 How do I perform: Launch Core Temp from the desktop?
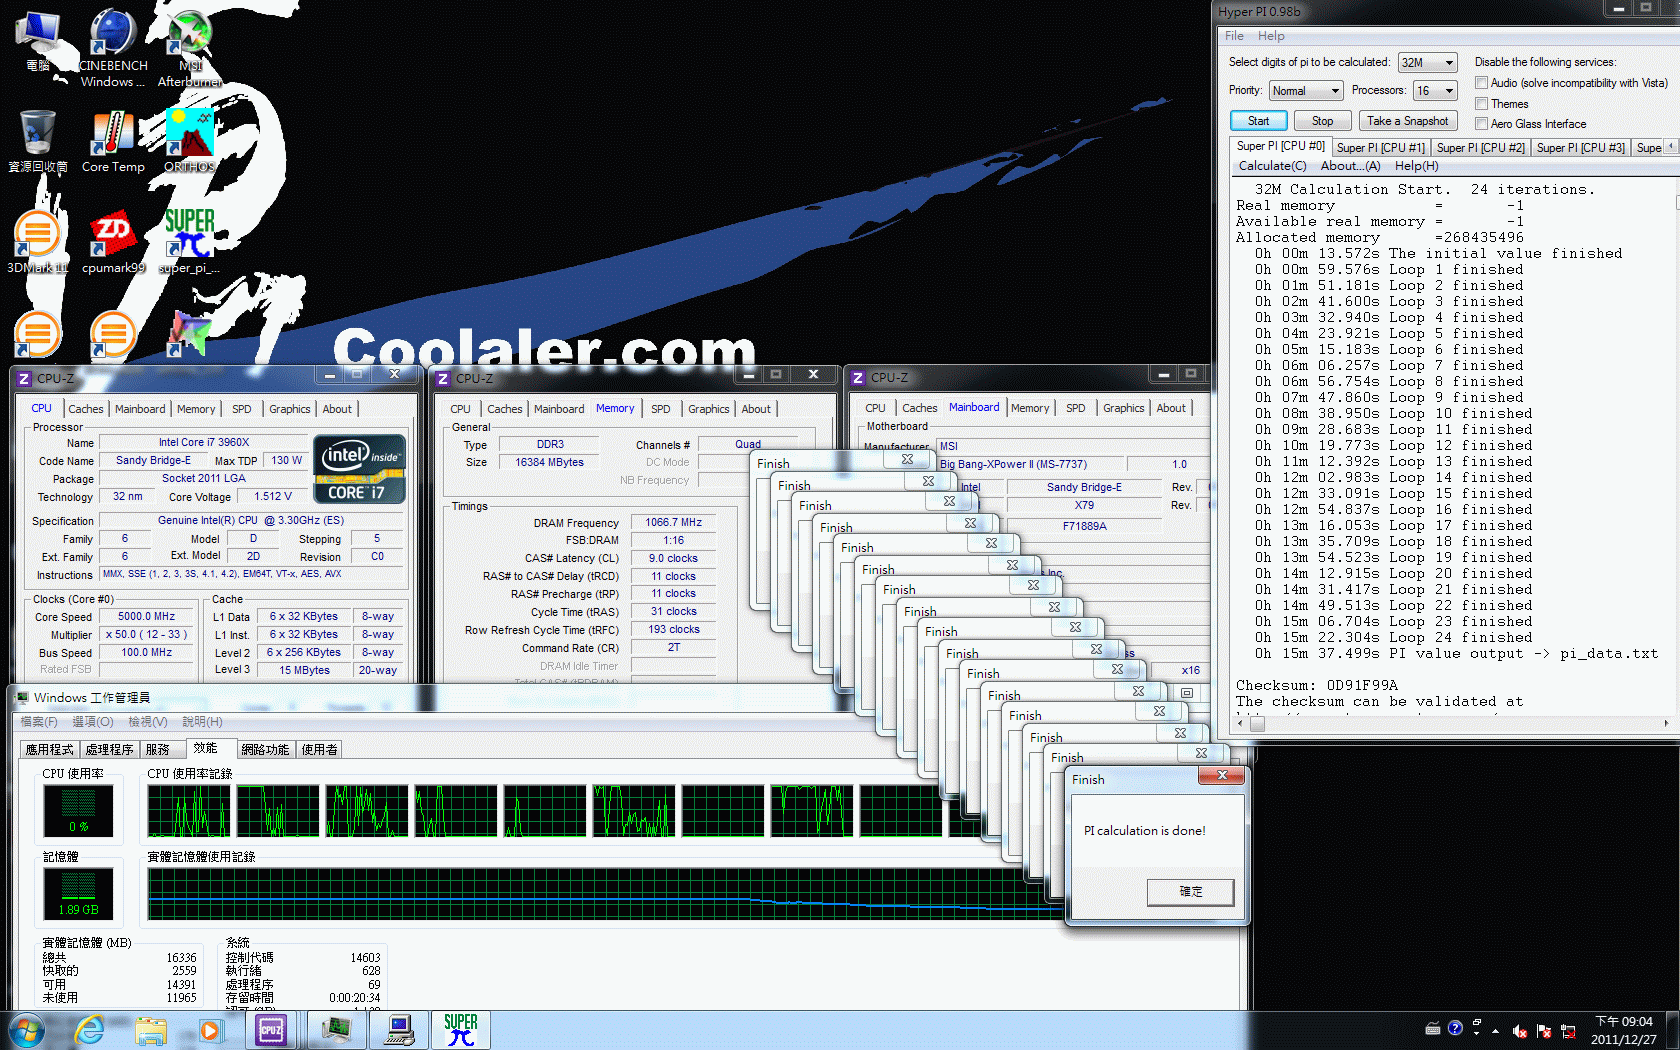pyautogui.click(x=113, y=142)
